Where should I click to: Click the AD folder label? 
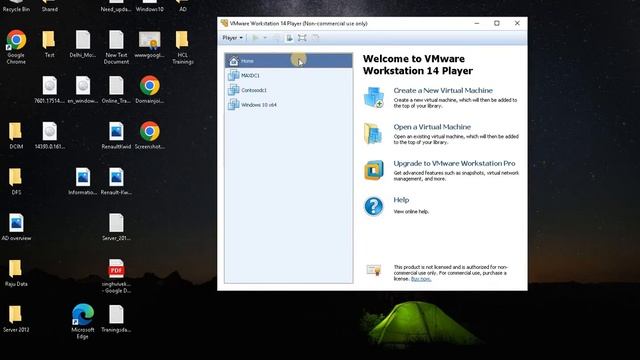182,9
